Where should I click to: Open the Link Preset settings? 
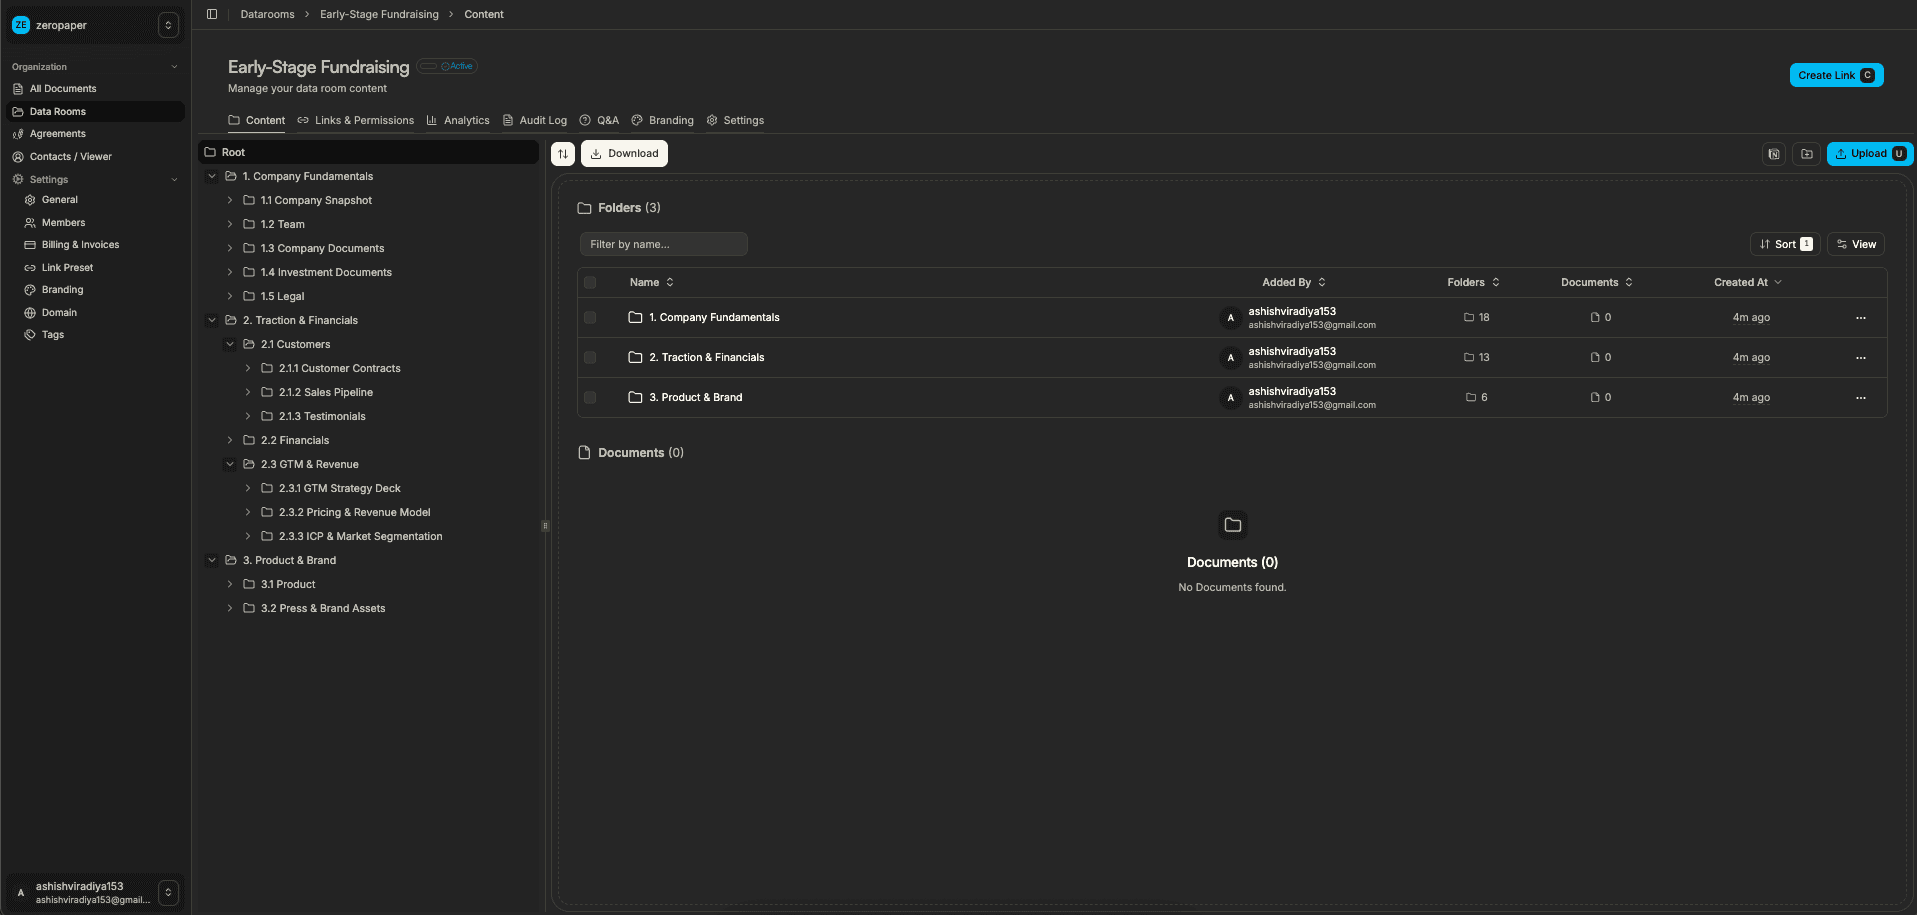pyautogui.click(x=66, y=267)
